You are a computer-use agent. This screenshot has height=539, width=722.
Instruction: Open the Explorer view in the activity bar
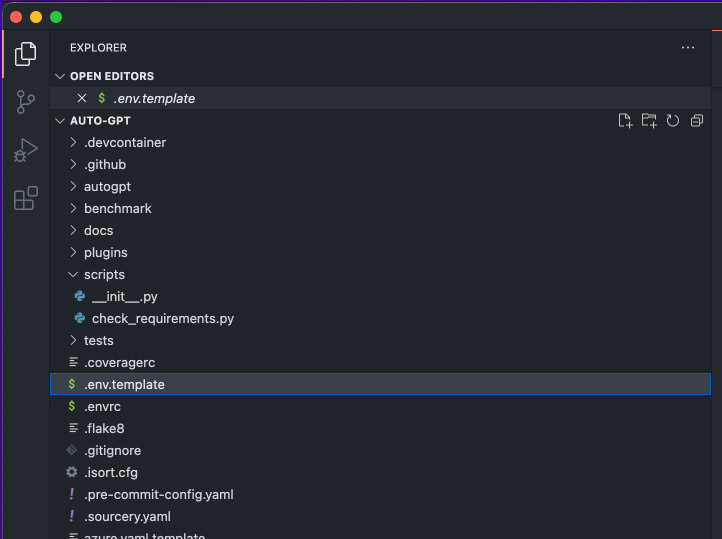point(25,54)
